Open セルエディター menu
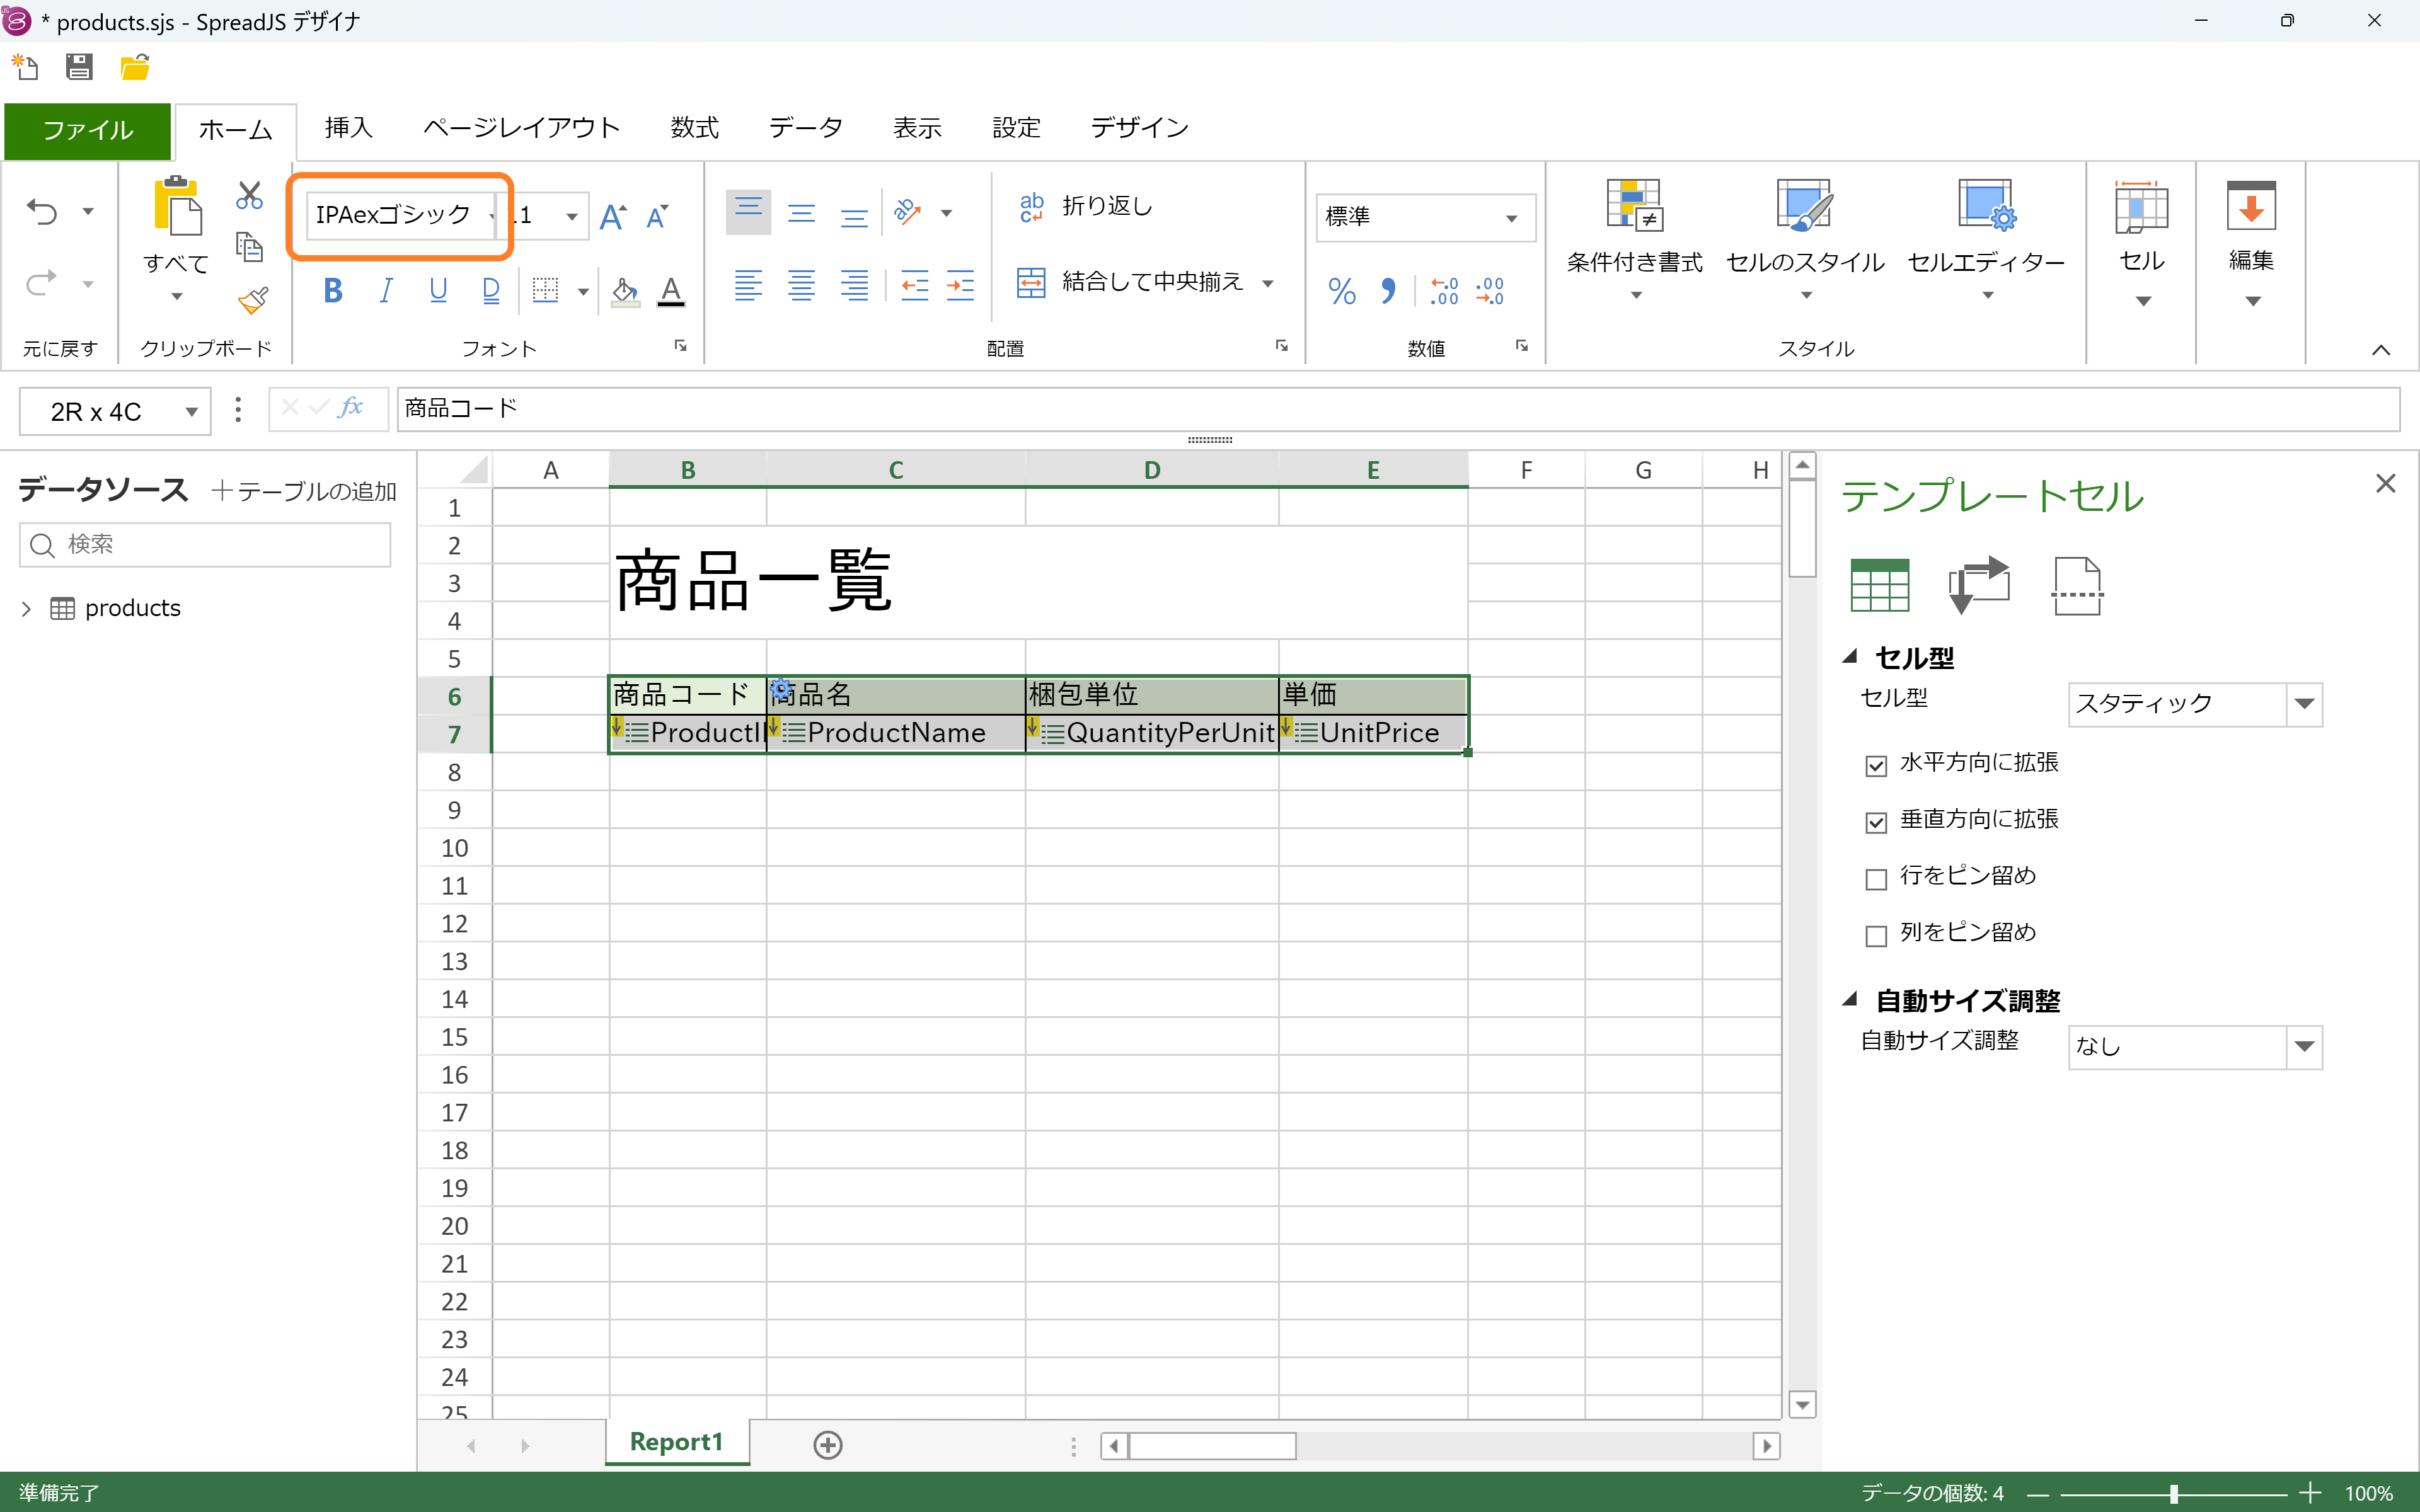Screen dimensions: 2420x1512 click(x=1986, y=240)
